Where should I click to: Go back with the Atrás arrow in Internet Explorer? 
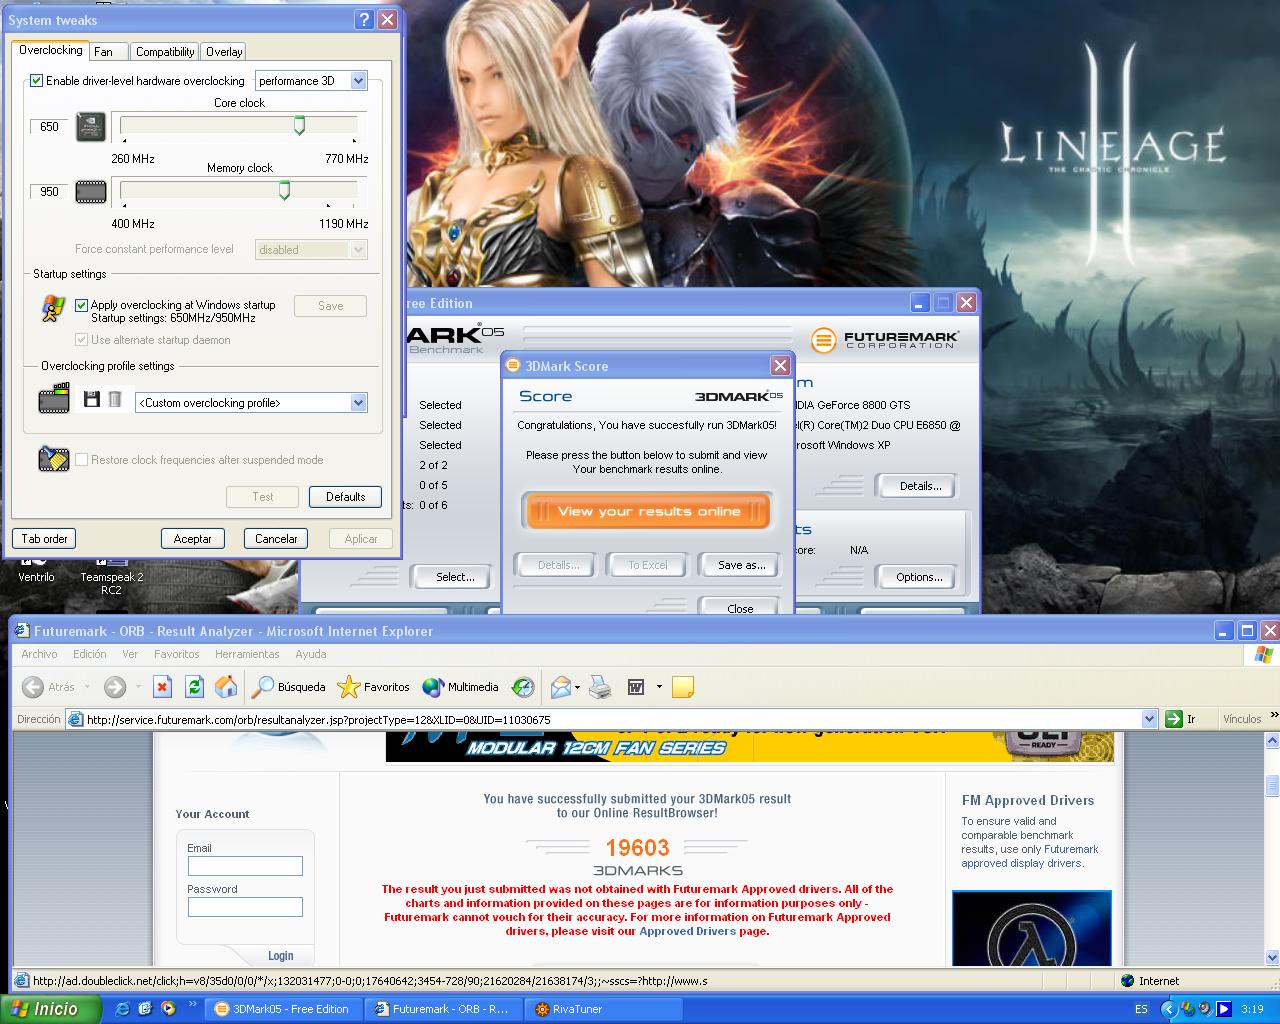tap(50, 687)
